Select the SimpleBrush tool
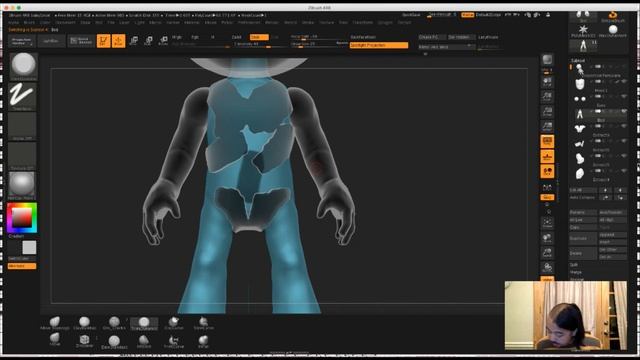640x360 pixels. point(613,16)
